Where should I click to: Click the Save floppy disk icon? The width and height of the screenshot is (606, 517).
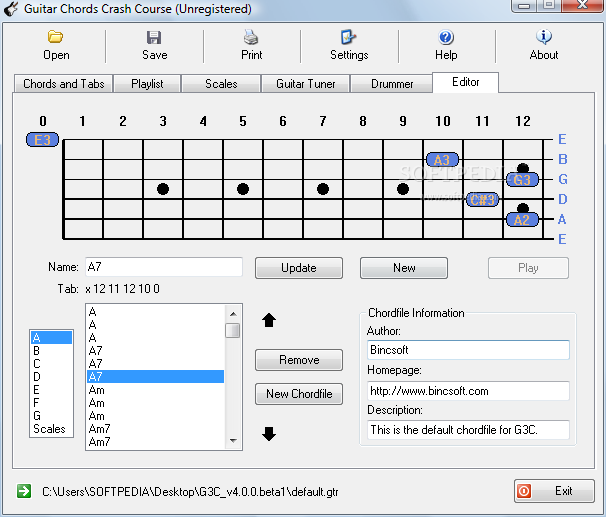(x=154, y=37)
